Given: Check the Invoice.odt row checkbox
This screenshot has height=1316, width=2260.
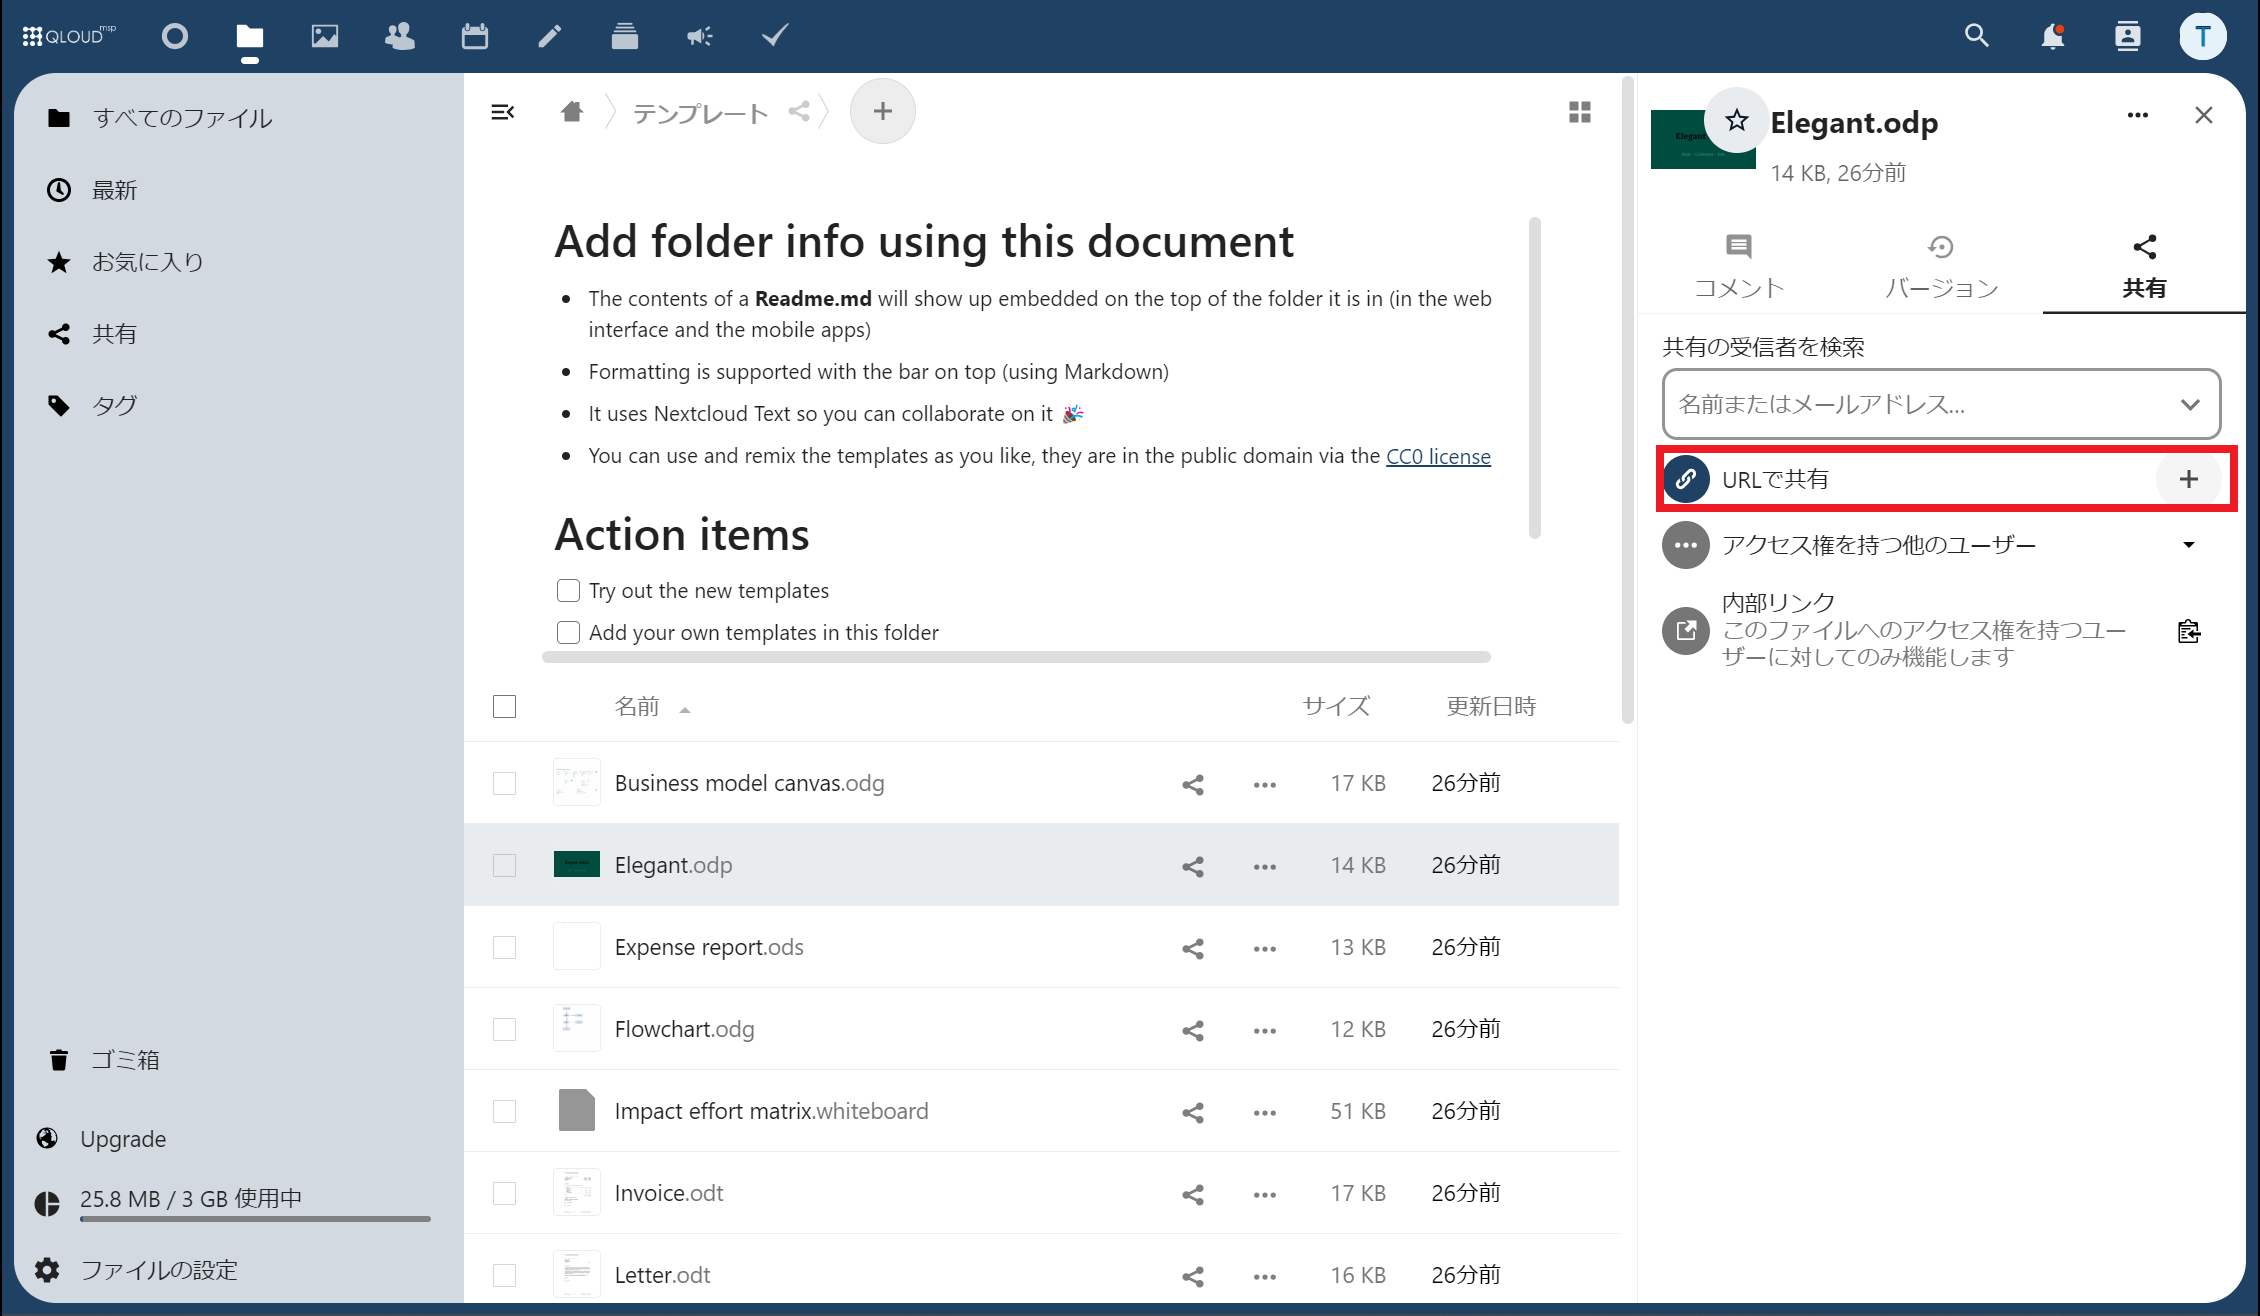Looking at the screenshot, I should pos(505,1193).
